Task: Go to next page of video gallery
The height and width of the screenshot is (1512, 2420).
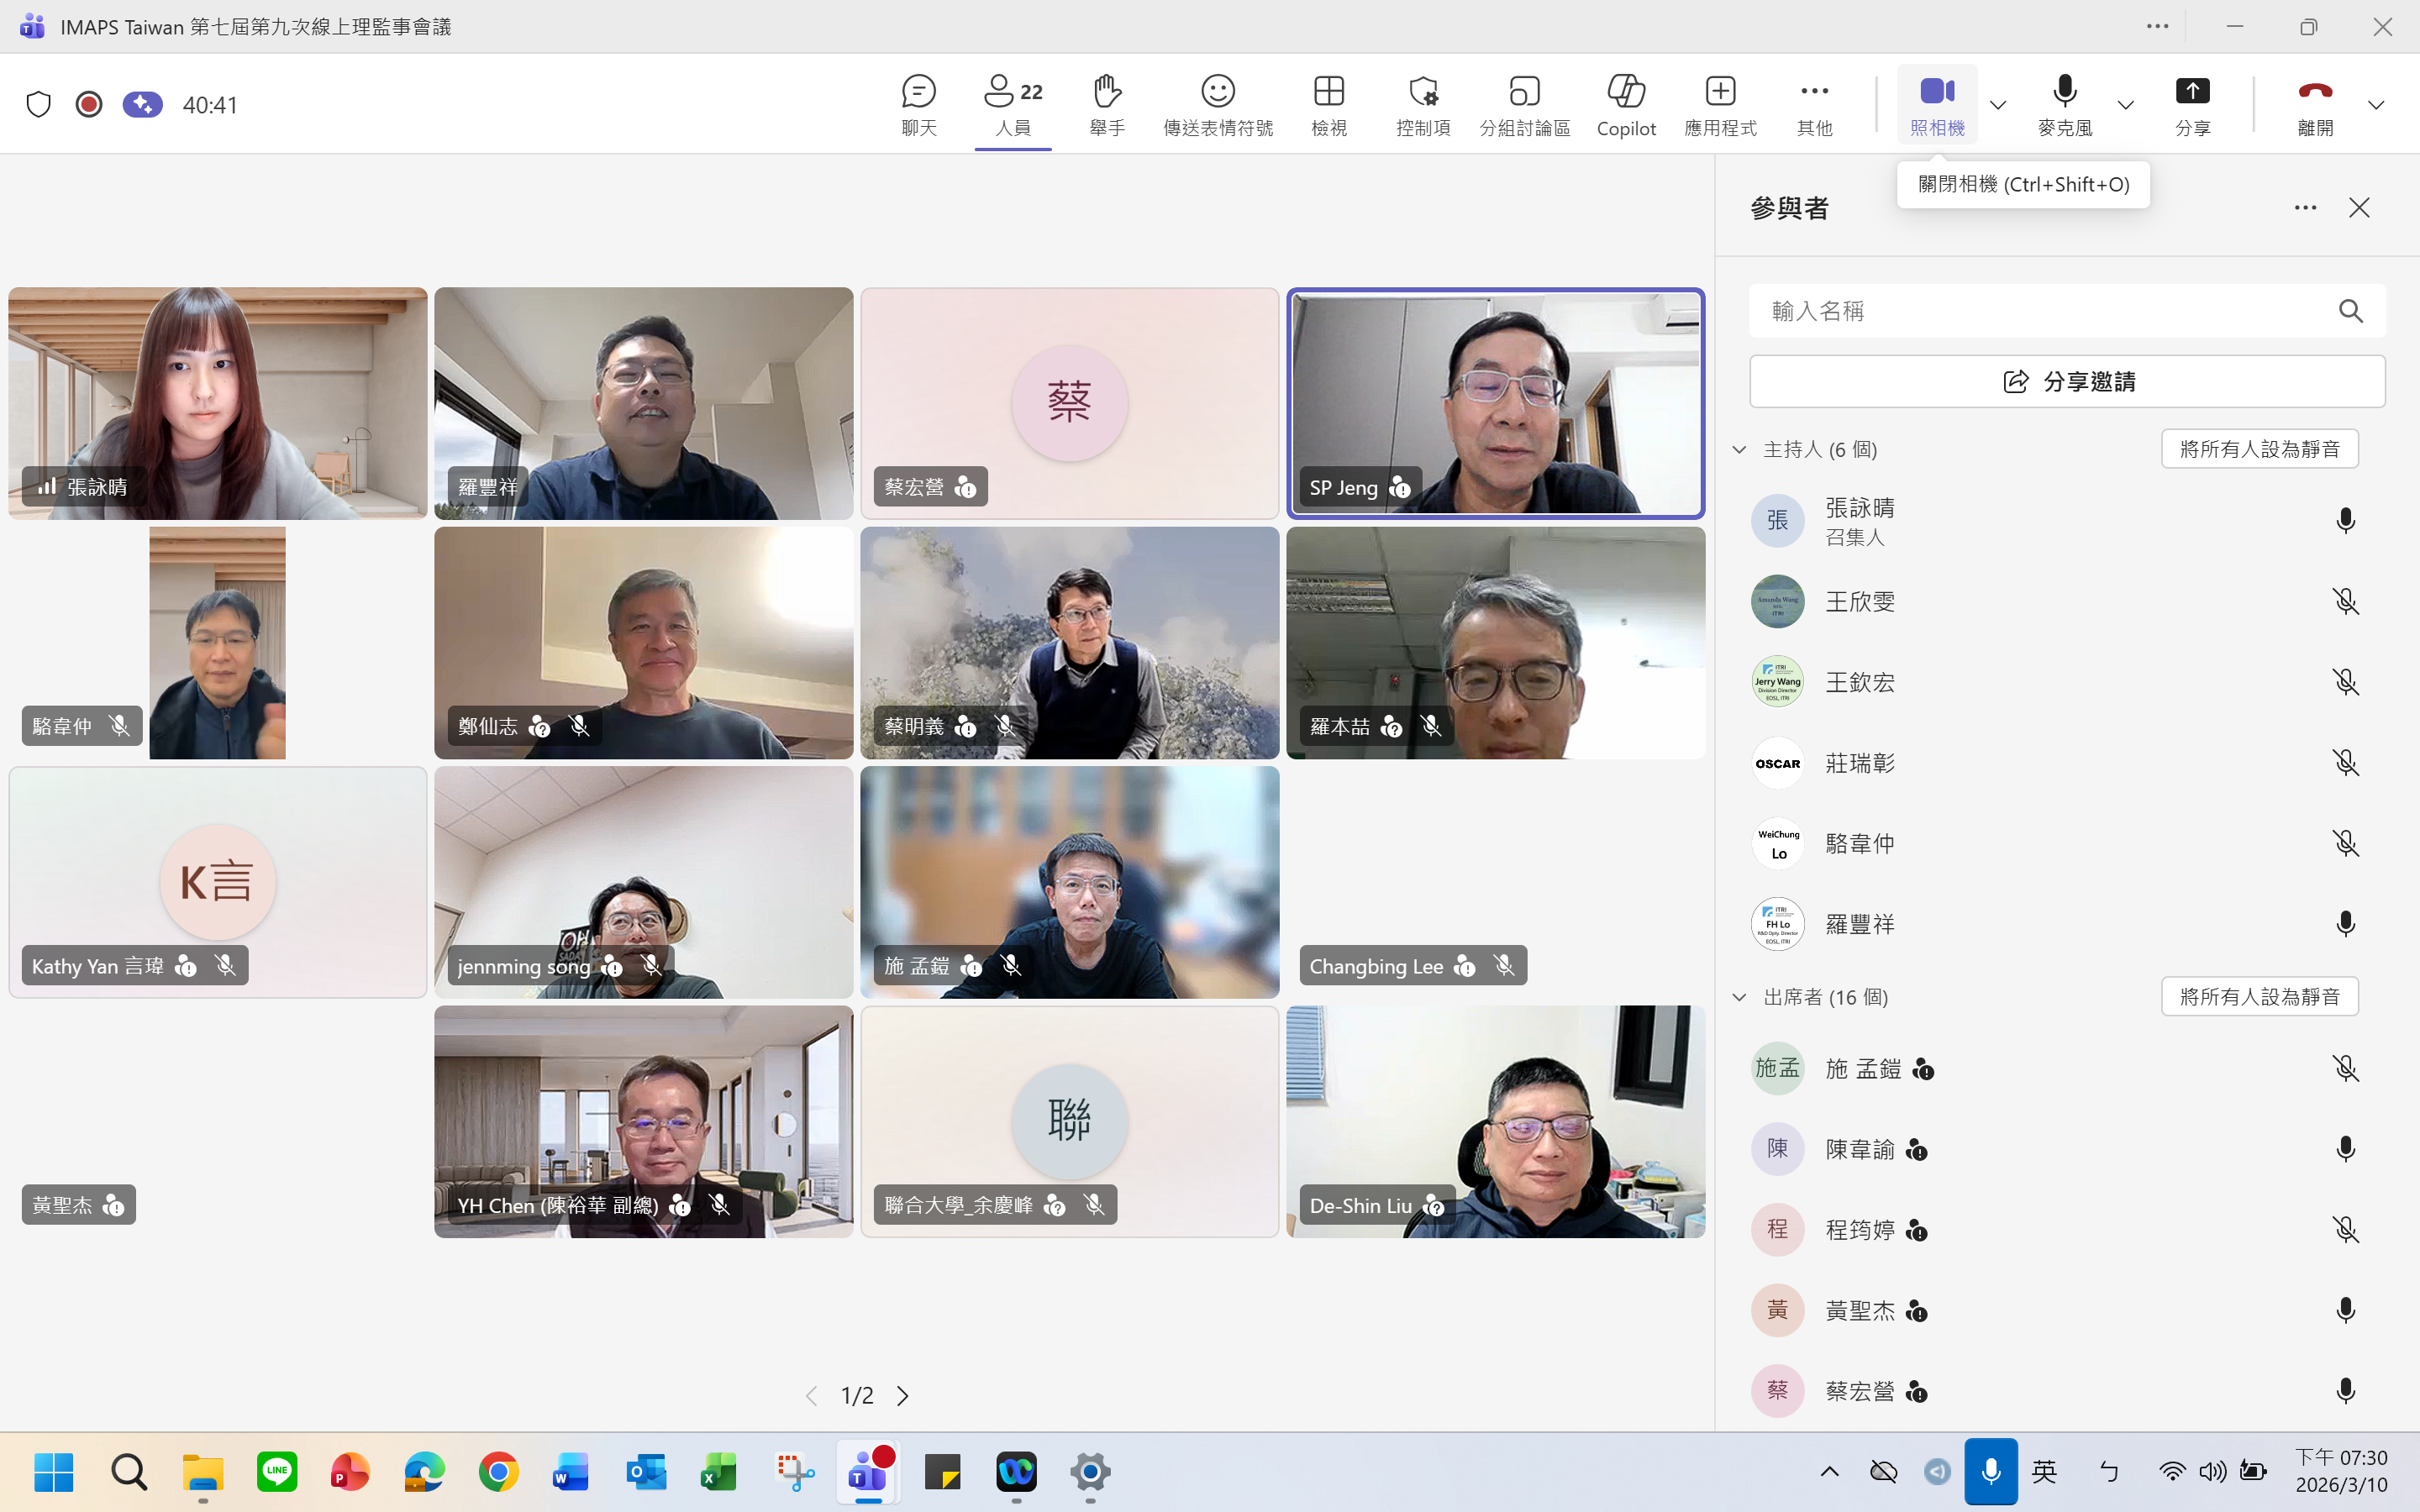Action: 902,1395
